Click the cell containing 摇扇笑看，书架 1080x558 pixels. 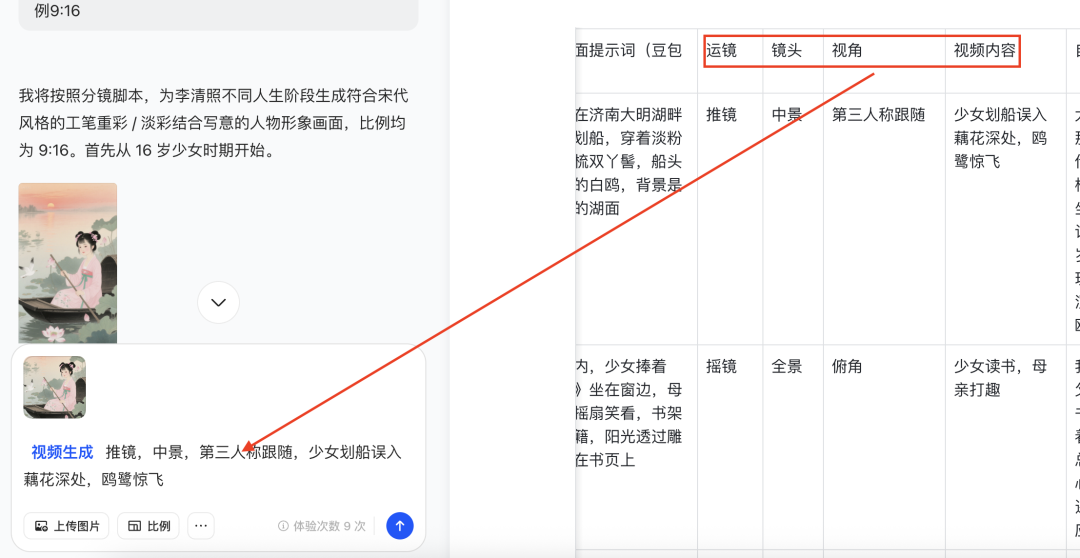click(637, 447)
